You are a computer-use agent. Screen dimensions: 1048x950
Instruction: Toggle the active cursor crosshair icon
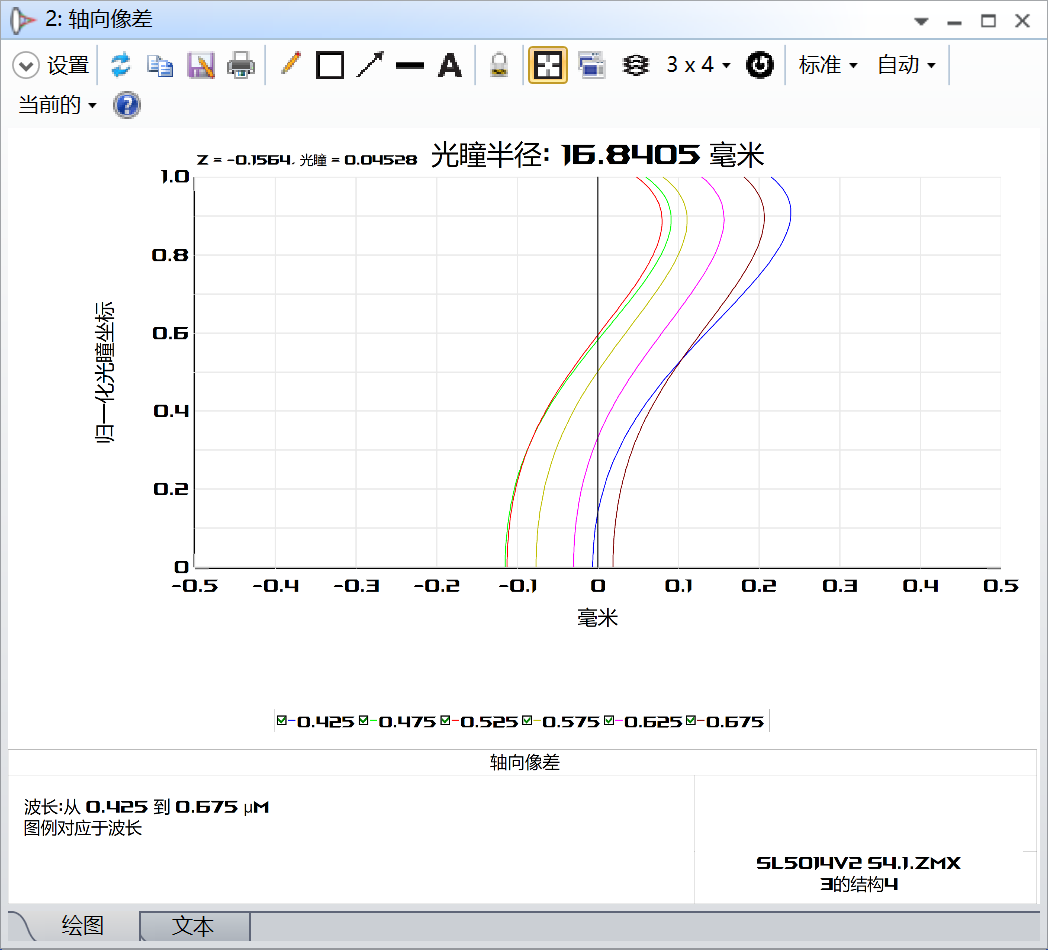tap(548, 65)
